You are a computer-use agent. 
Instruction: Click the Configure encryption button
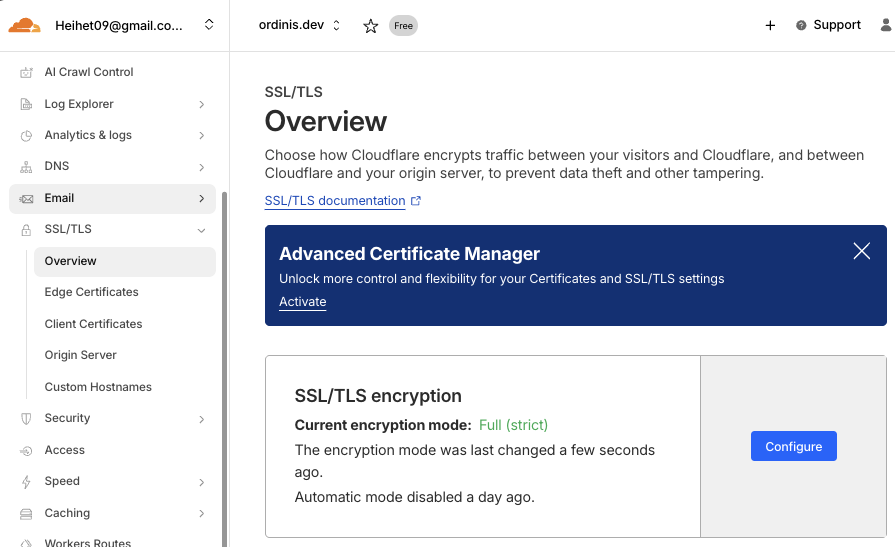tap(793, 447)
